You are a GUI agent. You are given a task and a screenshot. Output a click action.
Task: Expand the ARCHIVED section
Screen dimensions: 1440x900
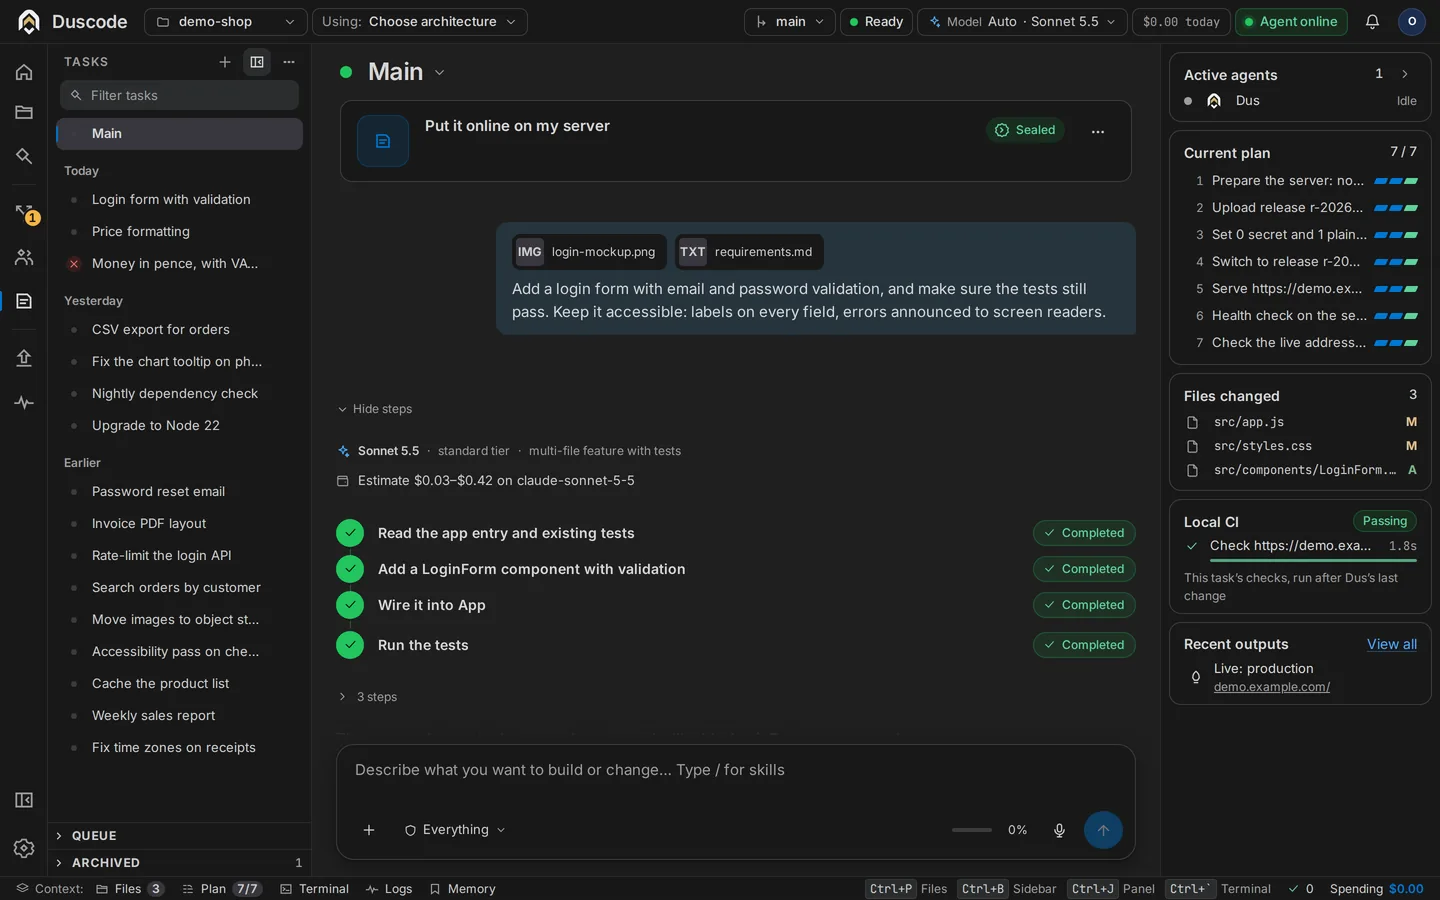[x=180, y=863]
